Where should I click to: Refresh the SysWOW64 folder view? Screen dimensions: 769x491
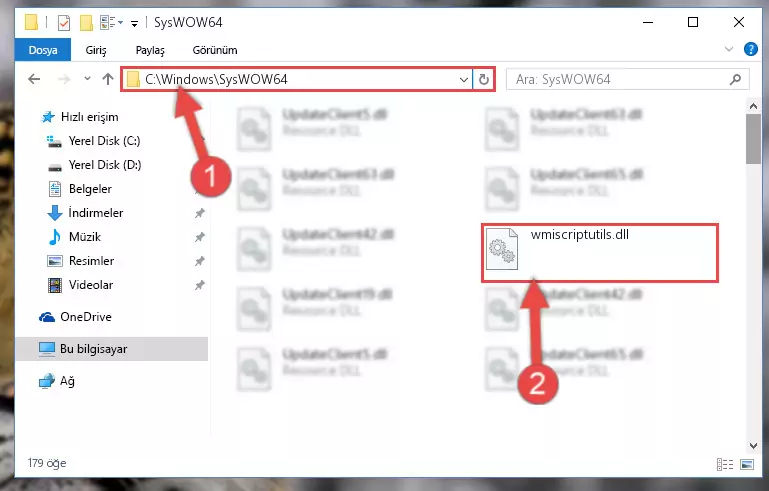(x=484, y=79)
